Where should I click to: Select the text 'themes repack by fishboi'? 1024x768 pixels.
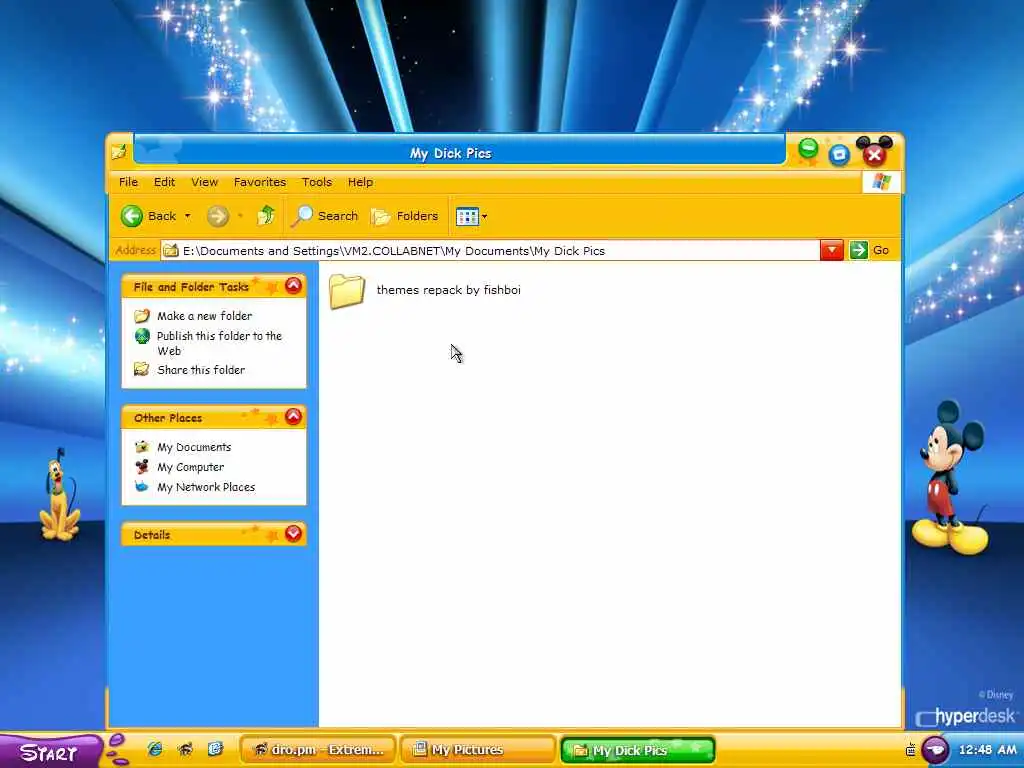point(449,290)
